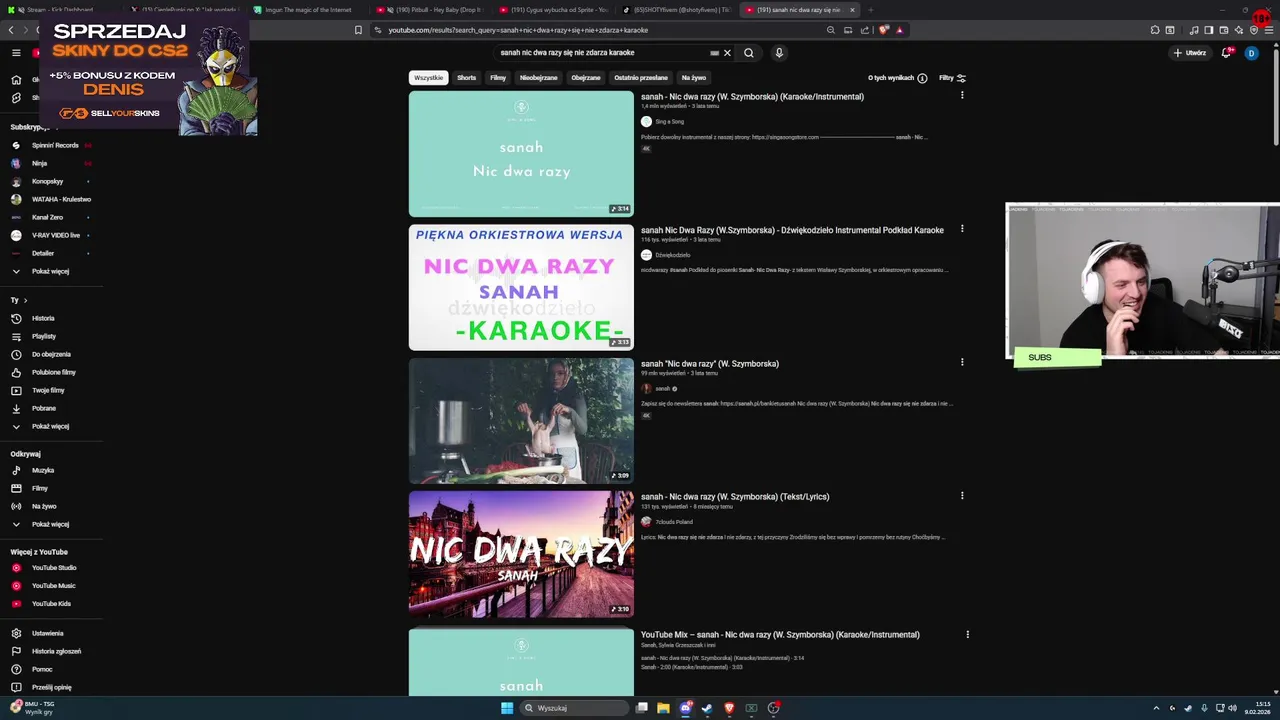Image resolution: width=1280 pixels, height=720 pixels.
Task: Open the NIC DWA RAZY SANAH lyrics thumbnail
Action: [521, 554]
